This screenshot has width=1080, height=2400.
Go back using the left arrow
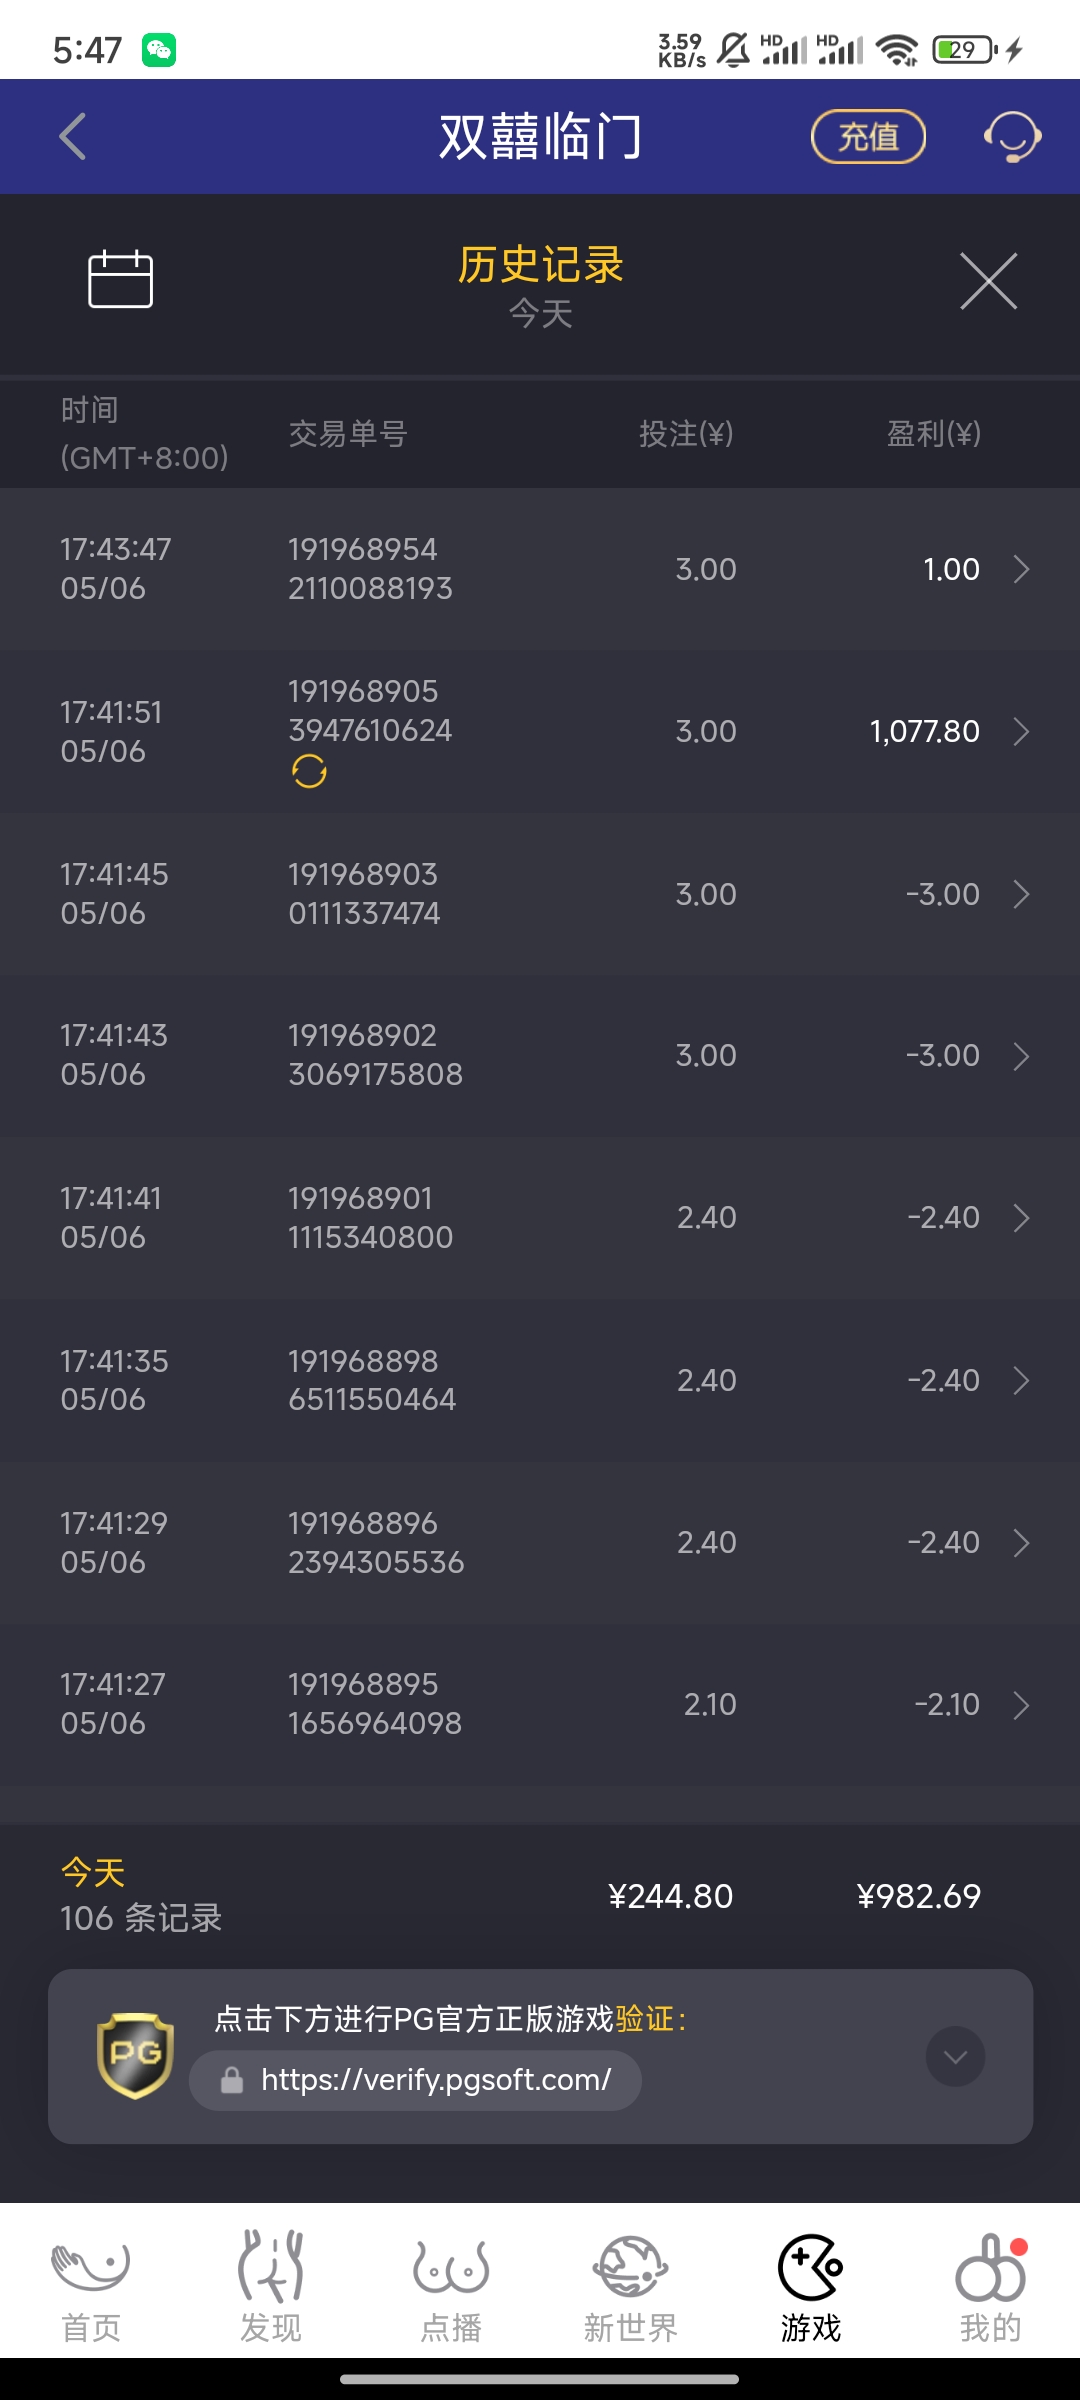(73, 137)
